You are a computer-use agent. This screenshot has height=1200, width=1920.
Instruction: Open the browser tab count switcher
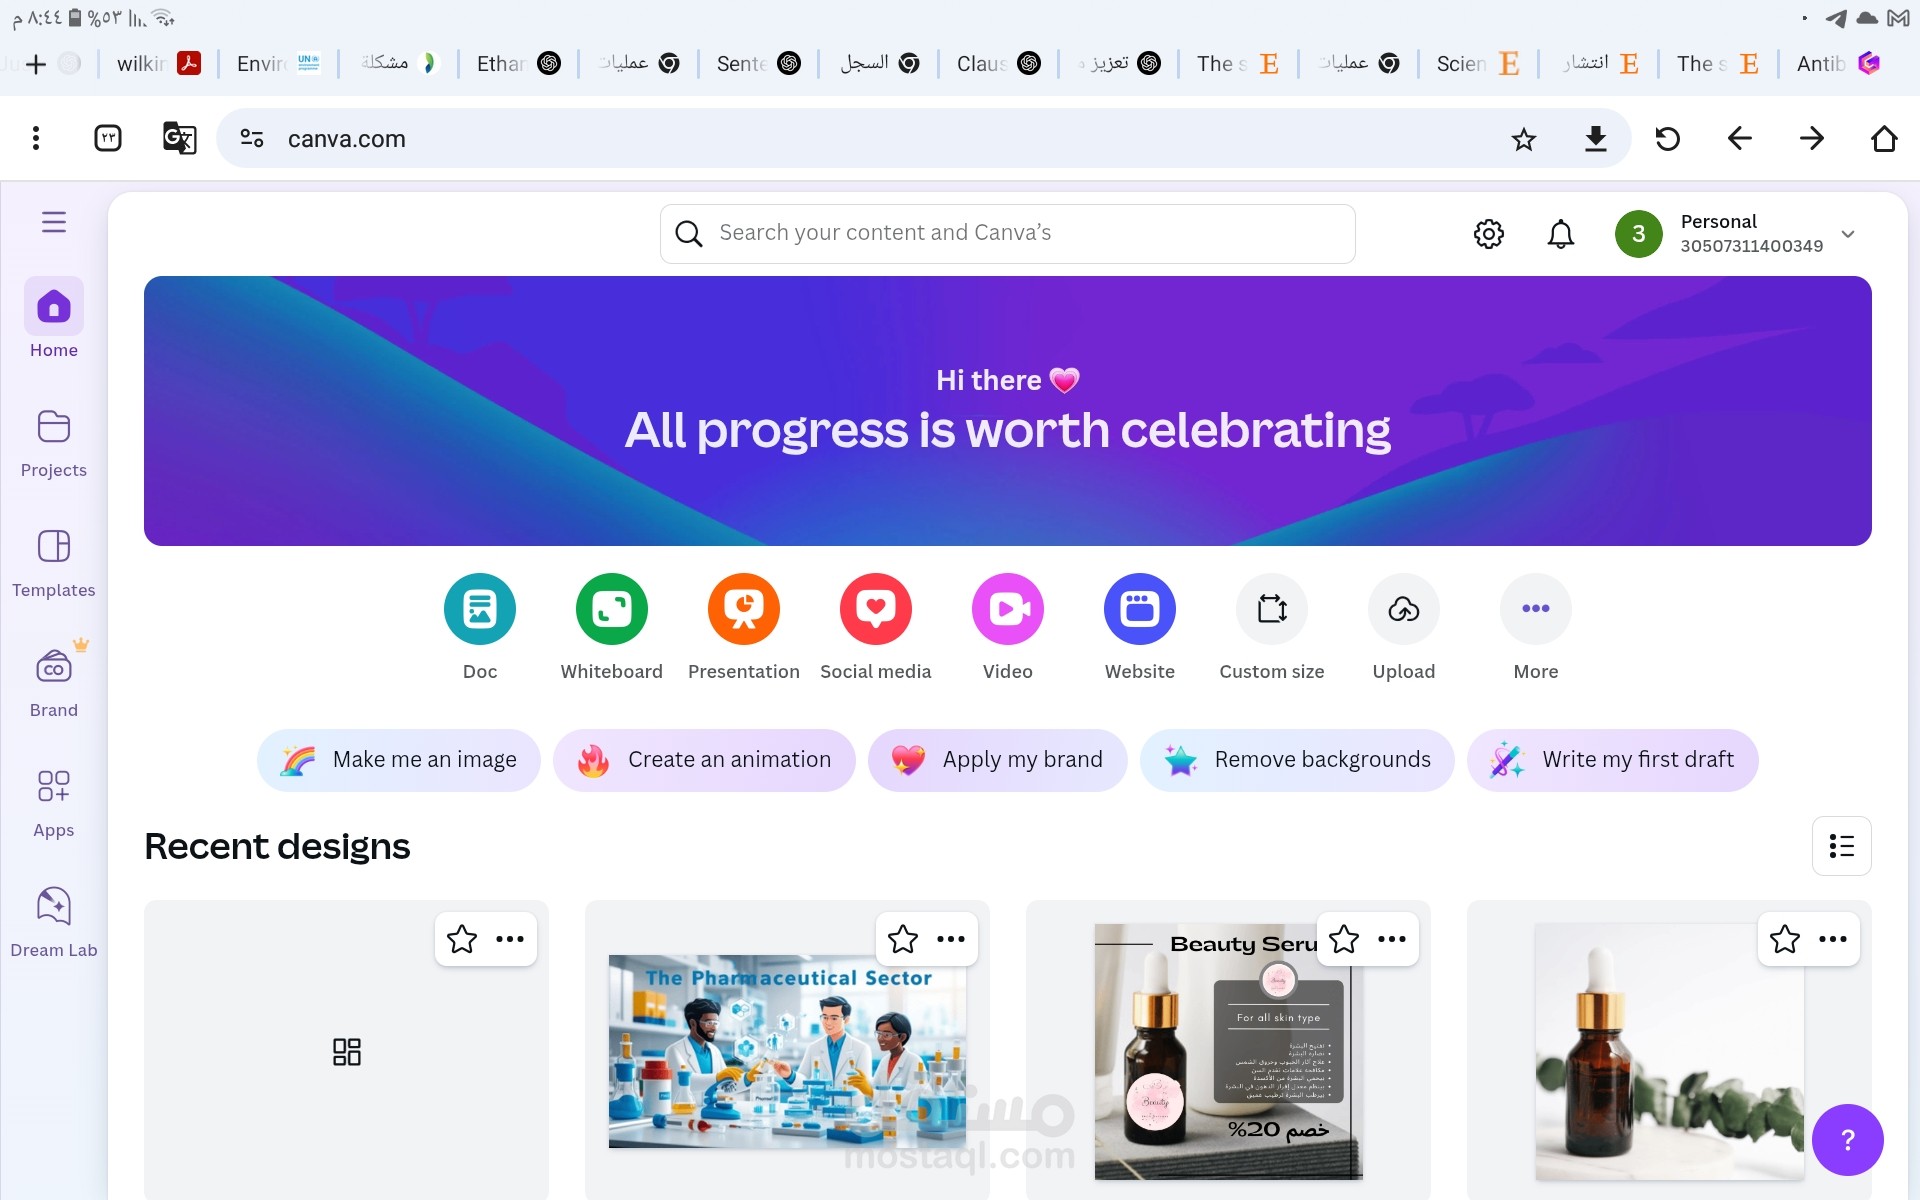pyautogui.click(x=108, y=138)
